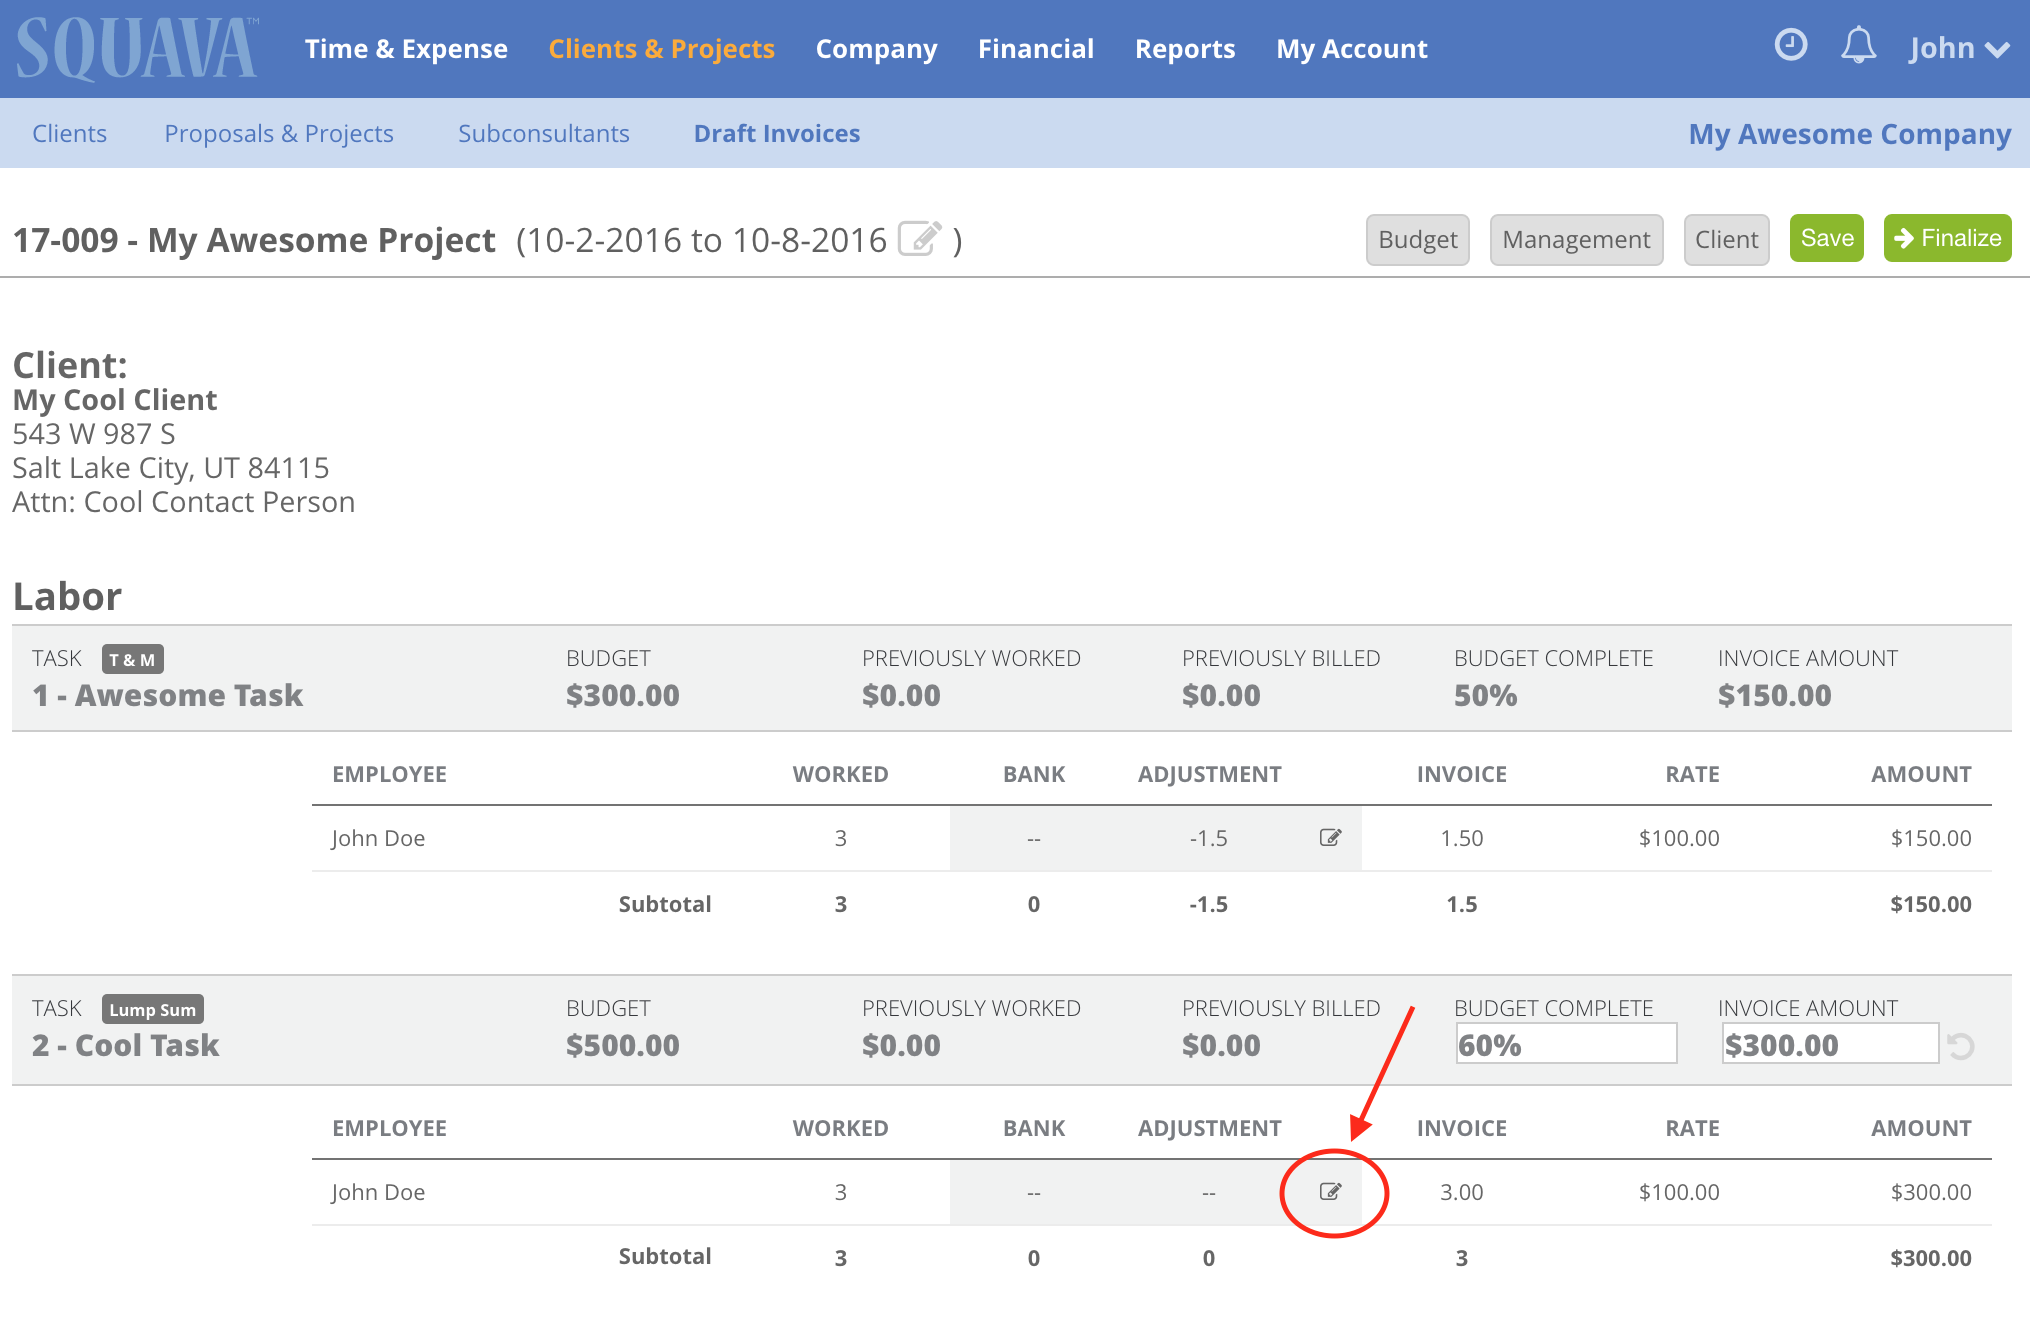Click the SQUAVA logo
The width and height of the screenshot is (2030, 1318).
(x=137, y=49)
